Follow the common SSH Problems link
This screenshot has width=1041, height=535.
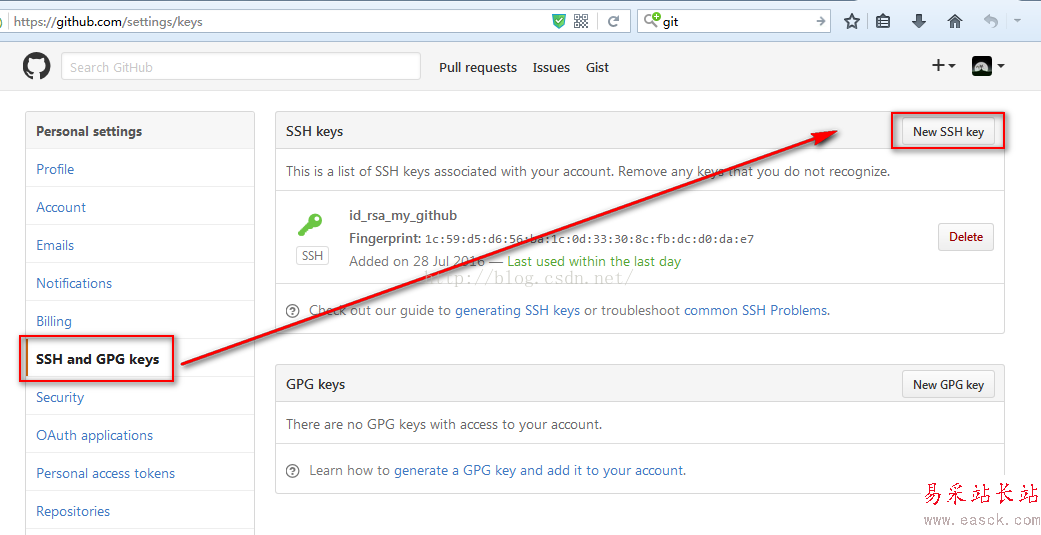(756, 310)
